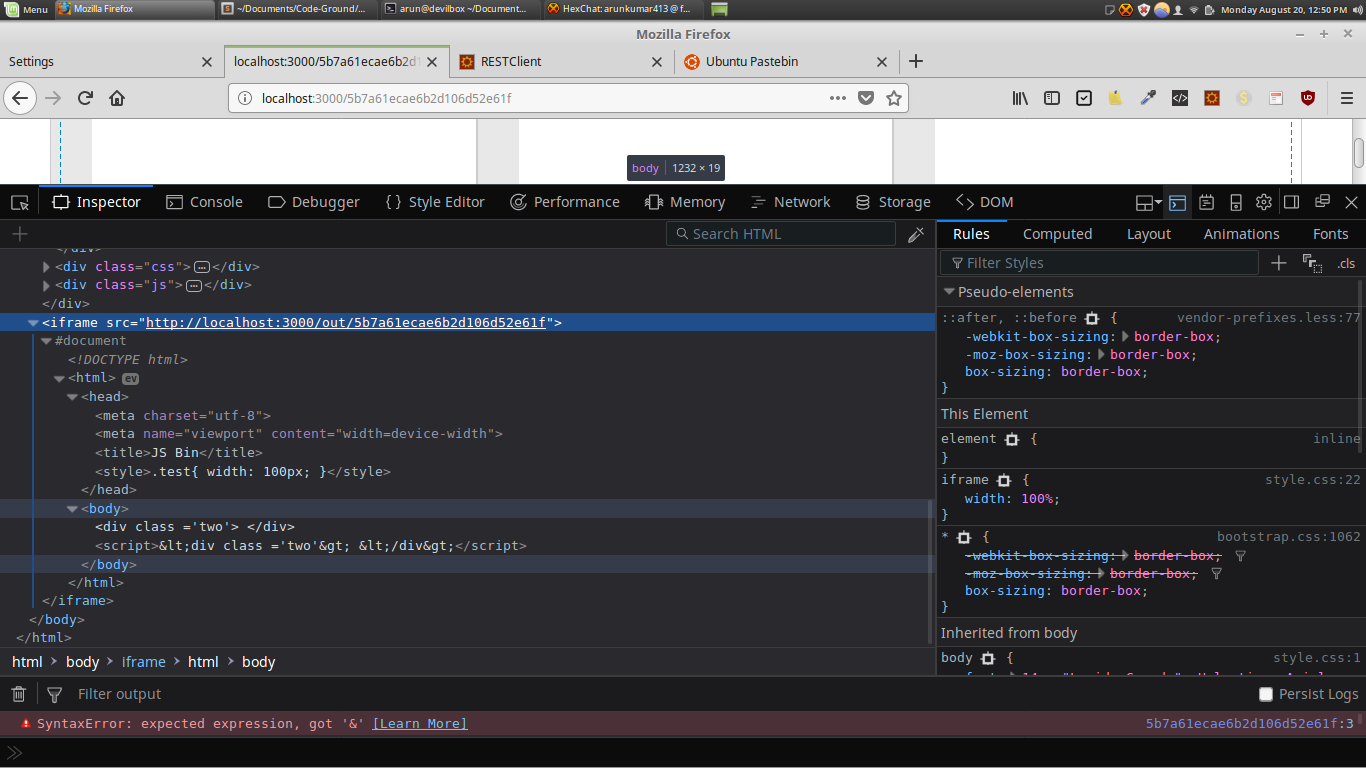The image size is (1366, 768).
Task: Click Learn More in the error message
Action: tap(420, 723)
